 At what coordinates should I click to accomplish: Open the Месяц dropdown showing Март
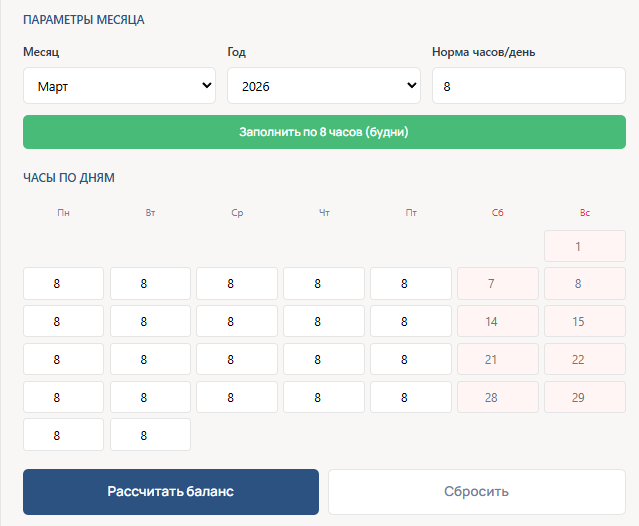click(119, 87)
